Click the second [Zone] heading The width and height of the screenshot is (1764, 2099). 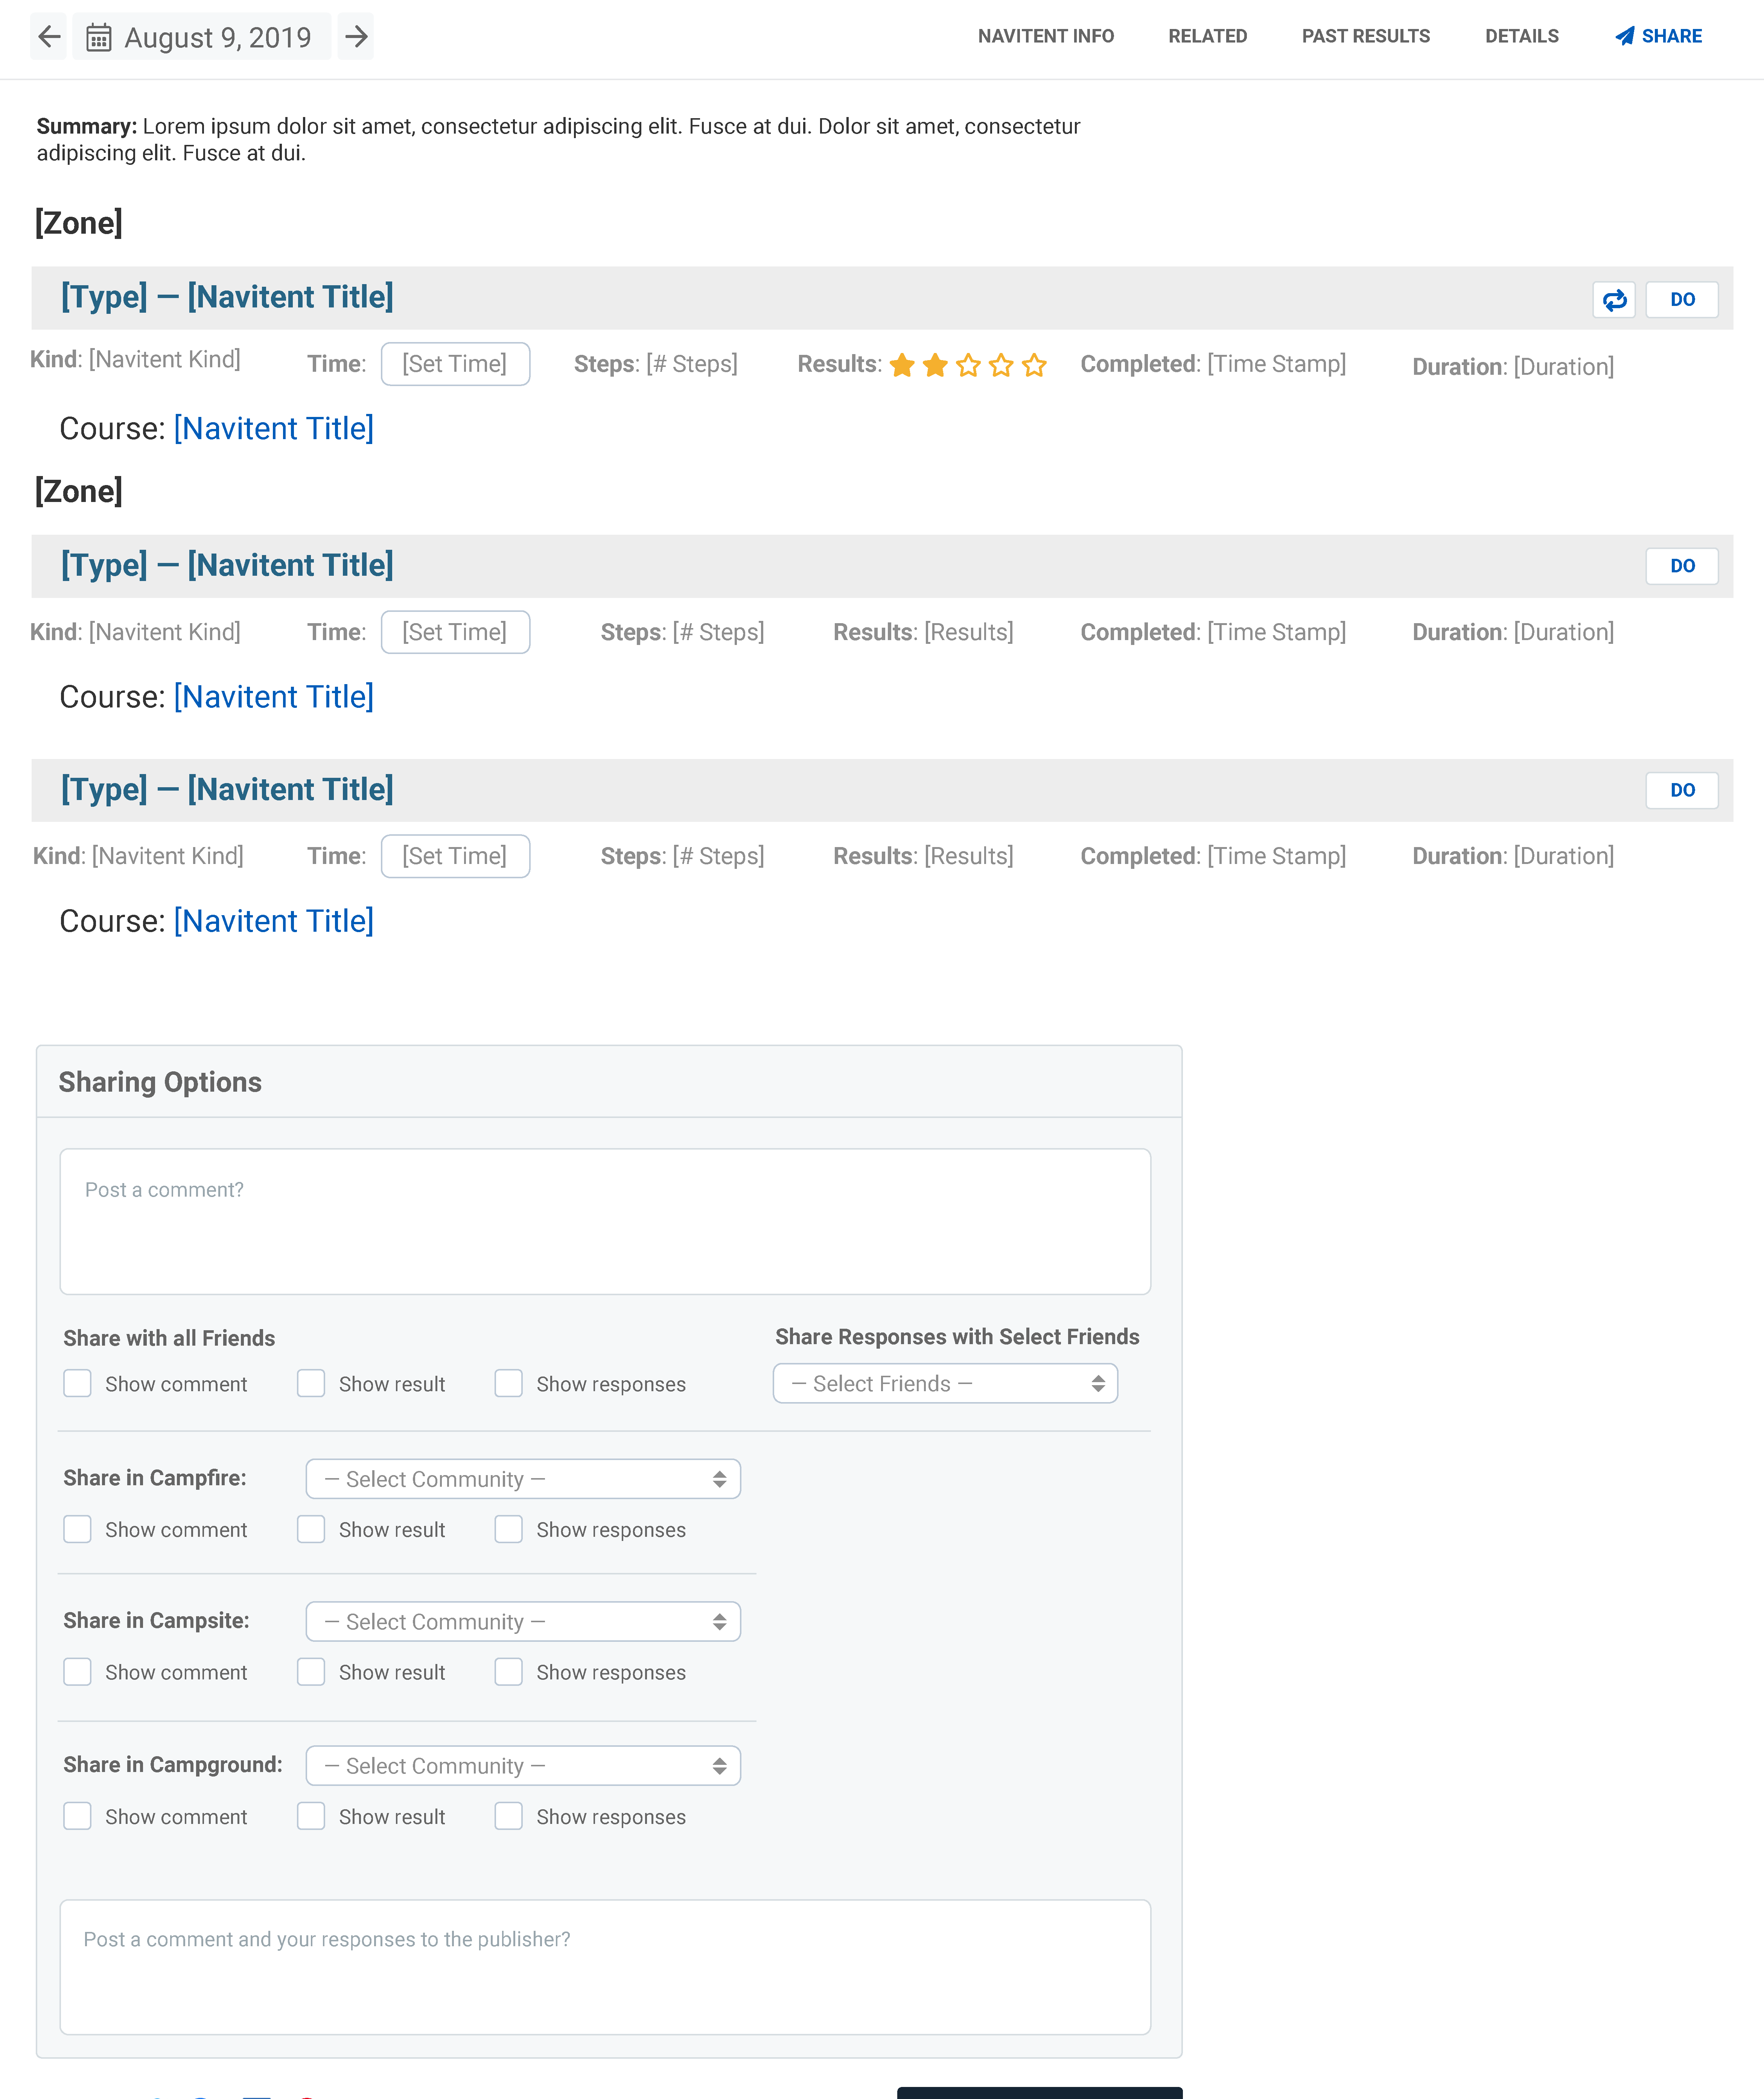click(79, 492)
